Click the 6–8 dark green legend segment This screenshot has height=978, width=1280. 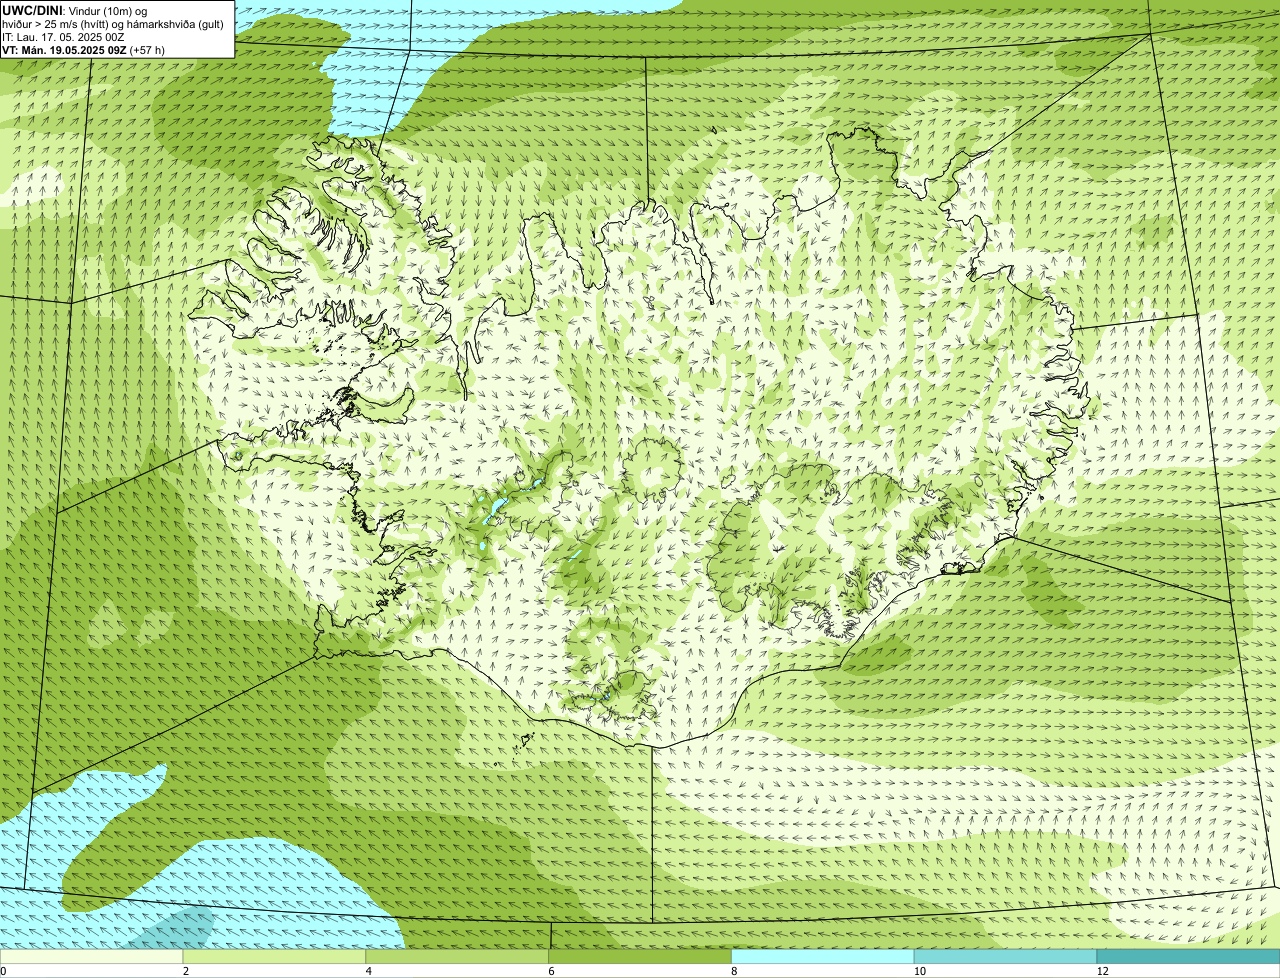point(640,956)
